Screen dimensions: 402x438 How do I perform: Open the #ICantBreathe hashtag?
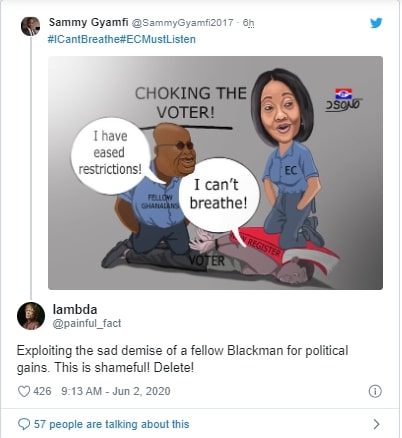[x=83, y=39]
